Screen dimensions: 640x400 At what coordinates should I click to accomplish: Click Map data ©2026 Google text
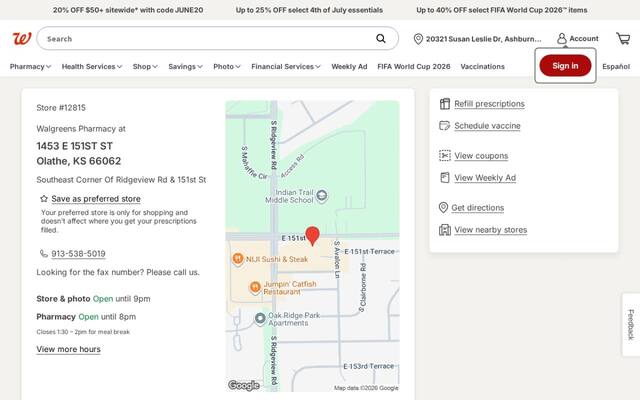pyautogui.click(x=366, y=388)
